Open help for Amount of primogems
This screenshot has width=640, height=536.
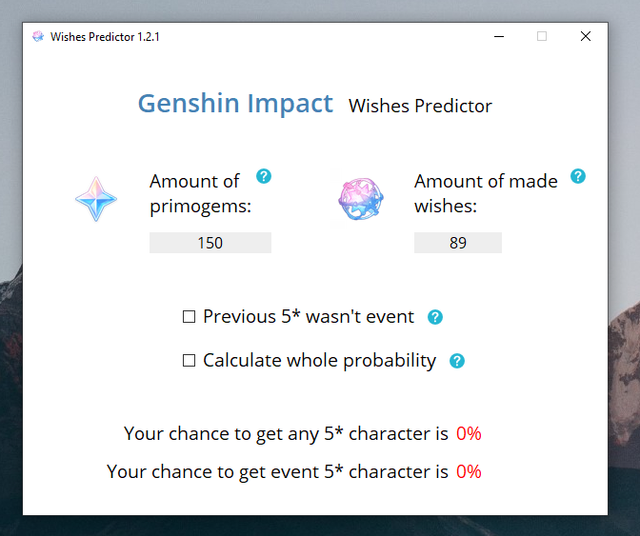(264, 176)
